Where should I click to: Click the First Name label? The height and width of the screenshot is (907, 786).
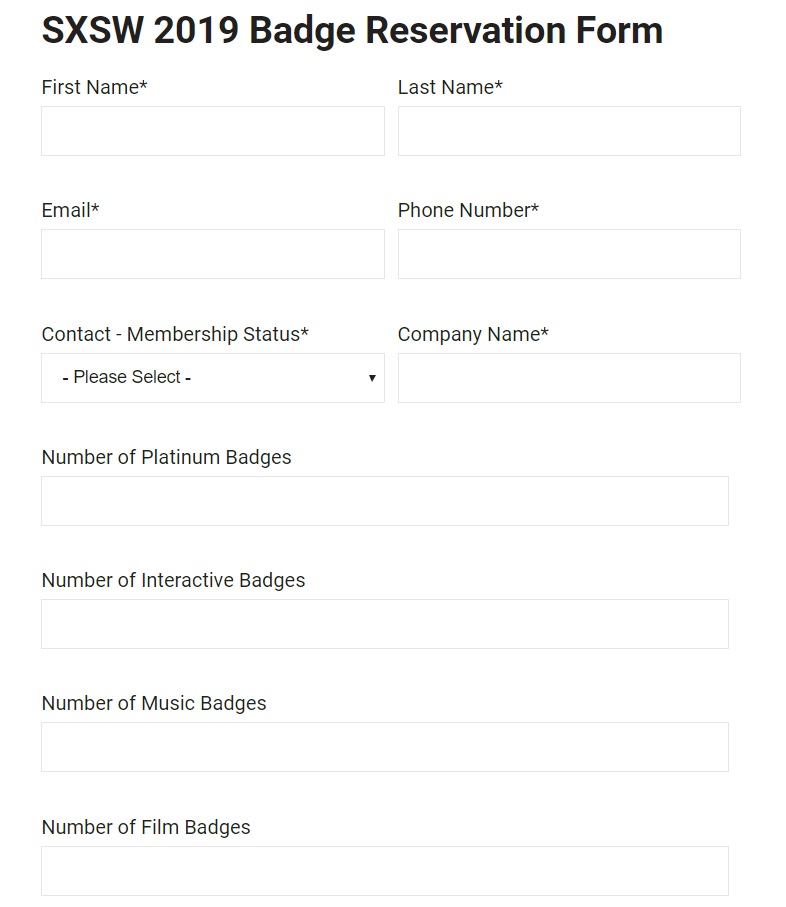coord(94,87)
